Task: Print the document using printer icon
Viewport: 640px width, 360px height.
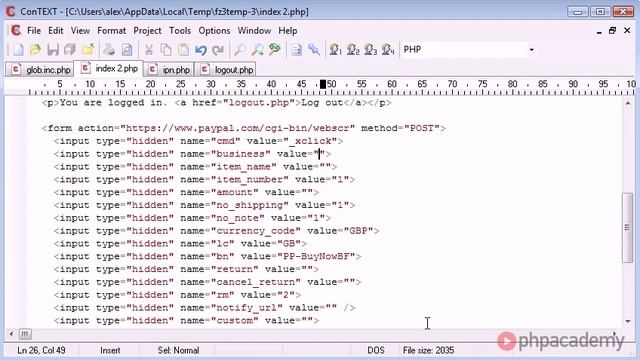Action: 109,50
